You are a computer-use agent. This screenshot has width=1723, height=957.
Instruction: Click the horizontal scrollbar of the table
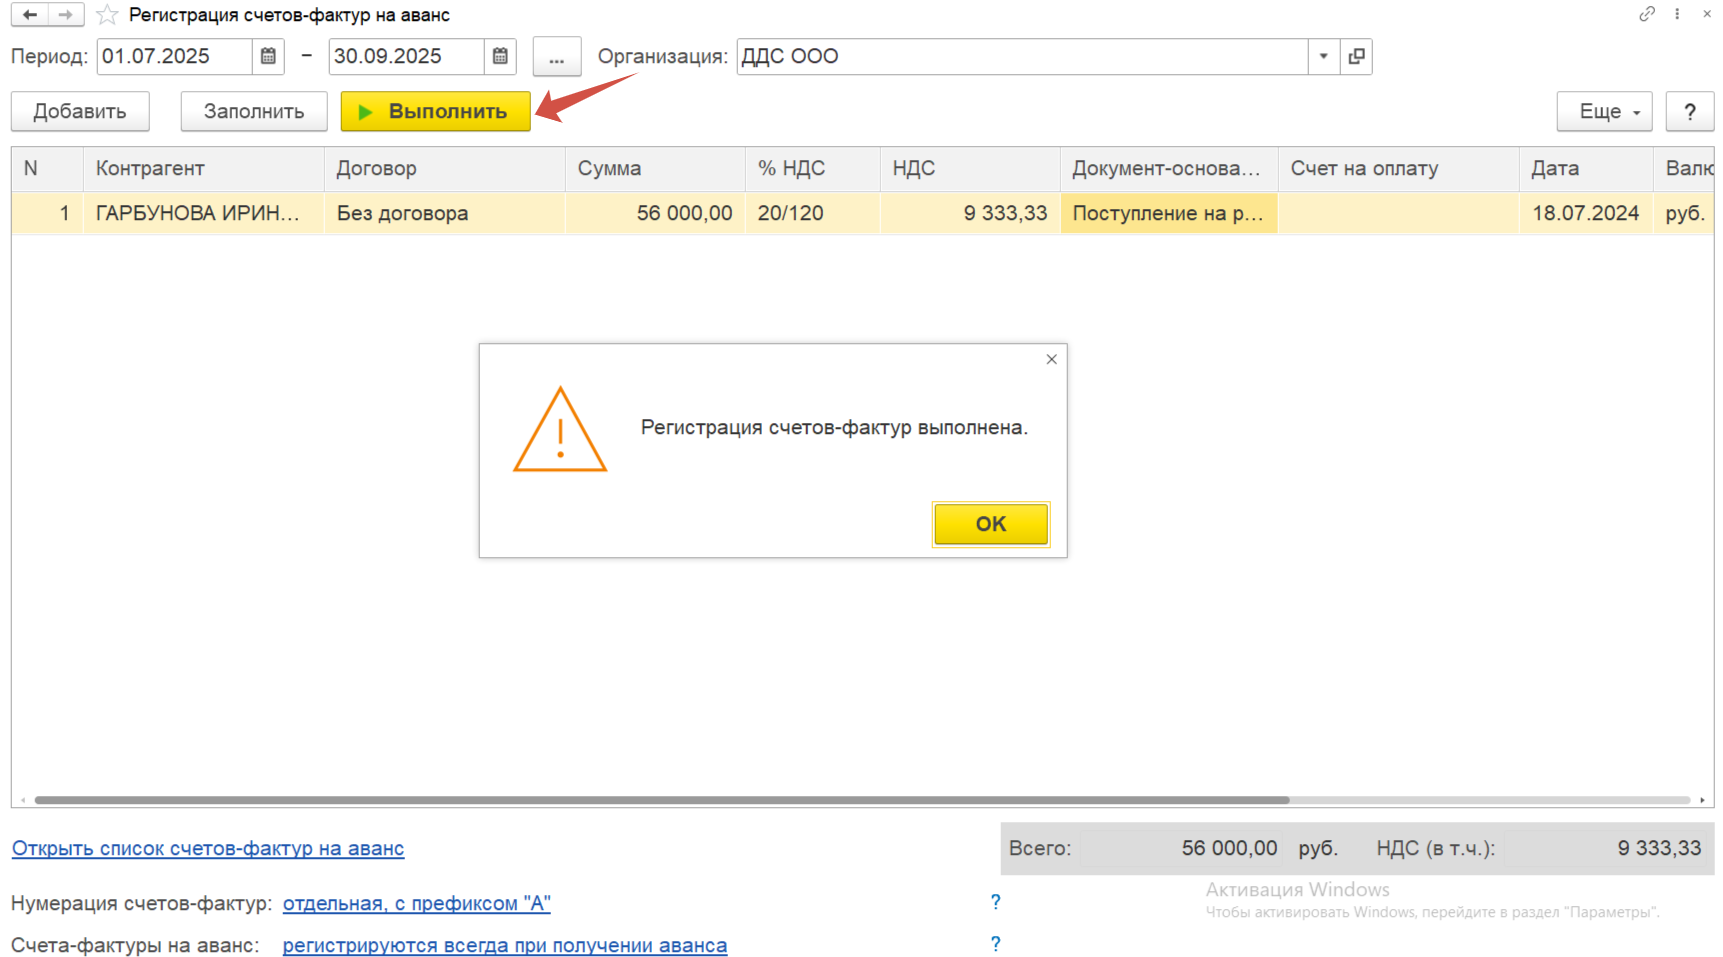(x=660, y=800)
